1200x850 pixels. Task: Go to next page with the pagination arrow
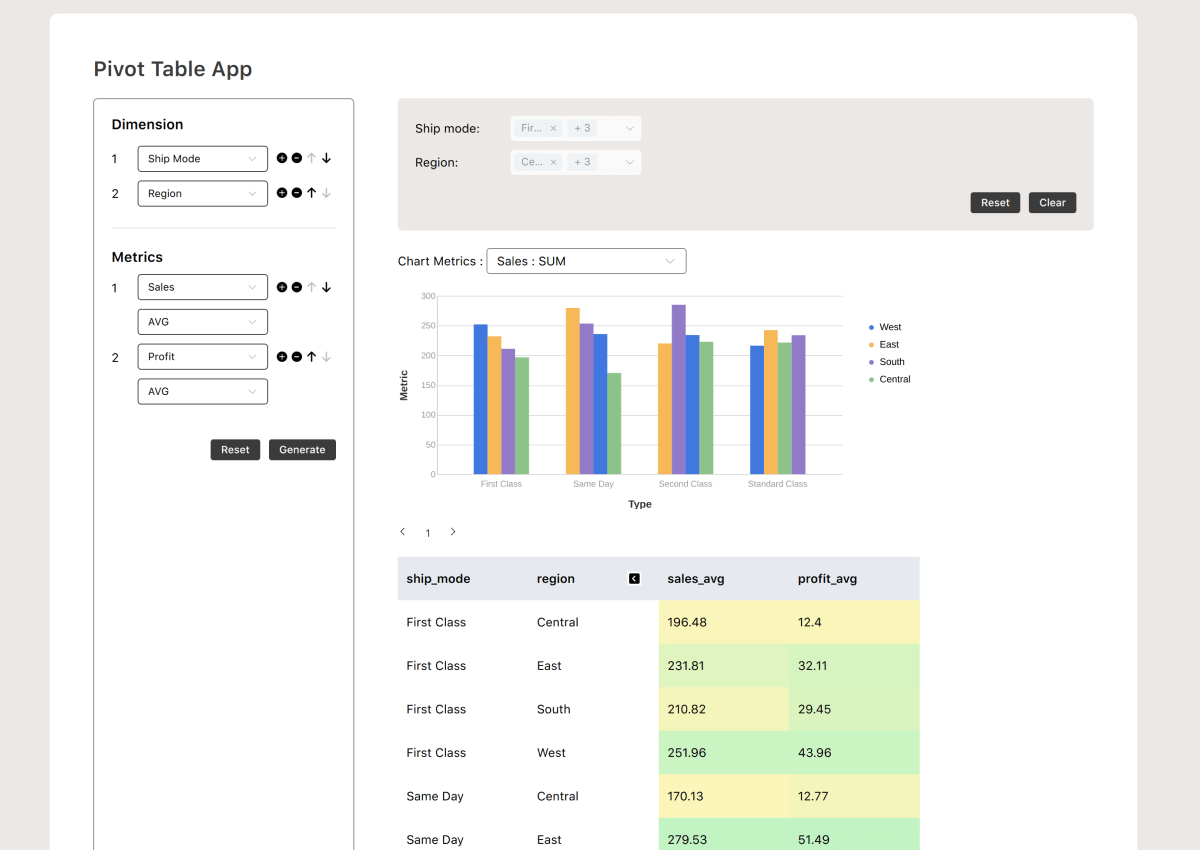pyautogui.click(x=453, y=532)
